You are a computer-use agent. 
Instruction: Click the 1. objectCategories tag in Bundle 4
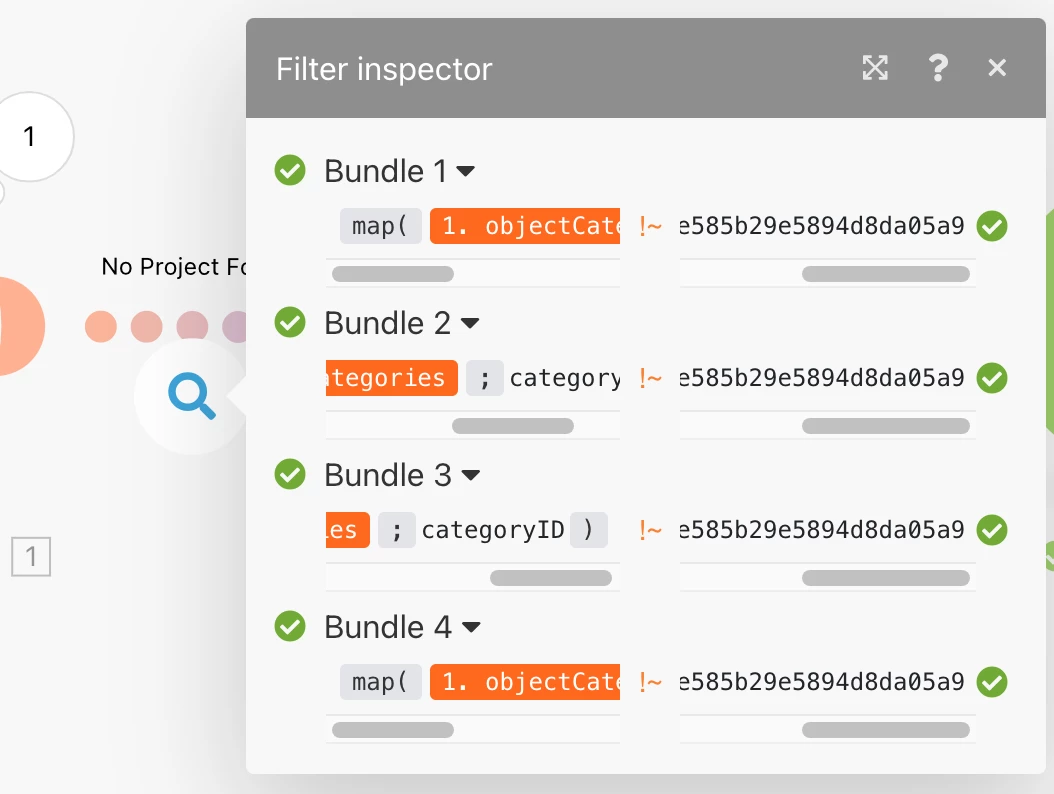pos(527,682)
